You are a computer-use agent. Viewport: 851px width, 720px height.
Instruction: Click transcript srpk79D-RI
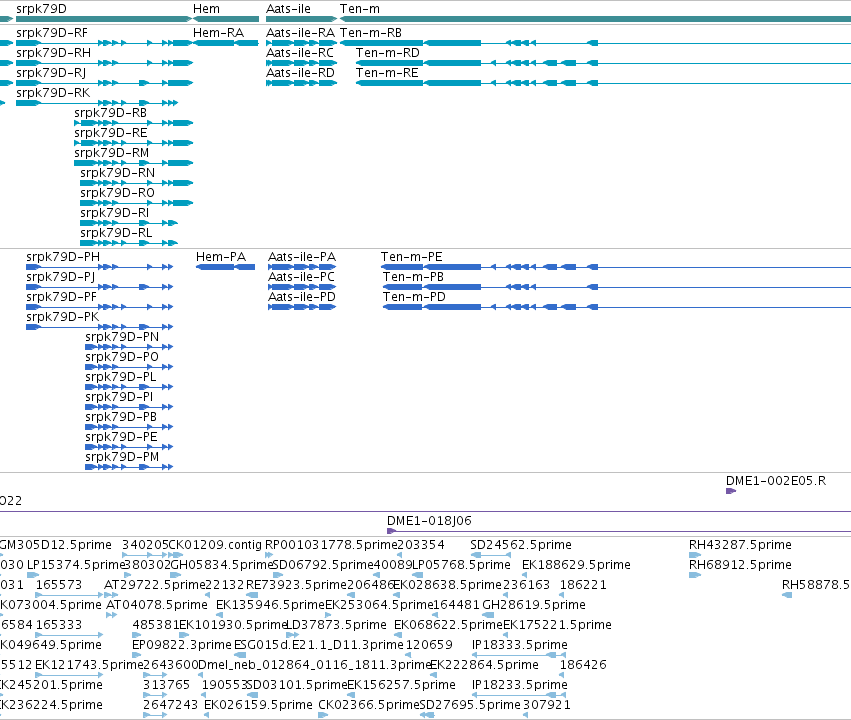(x=115, y=213)
